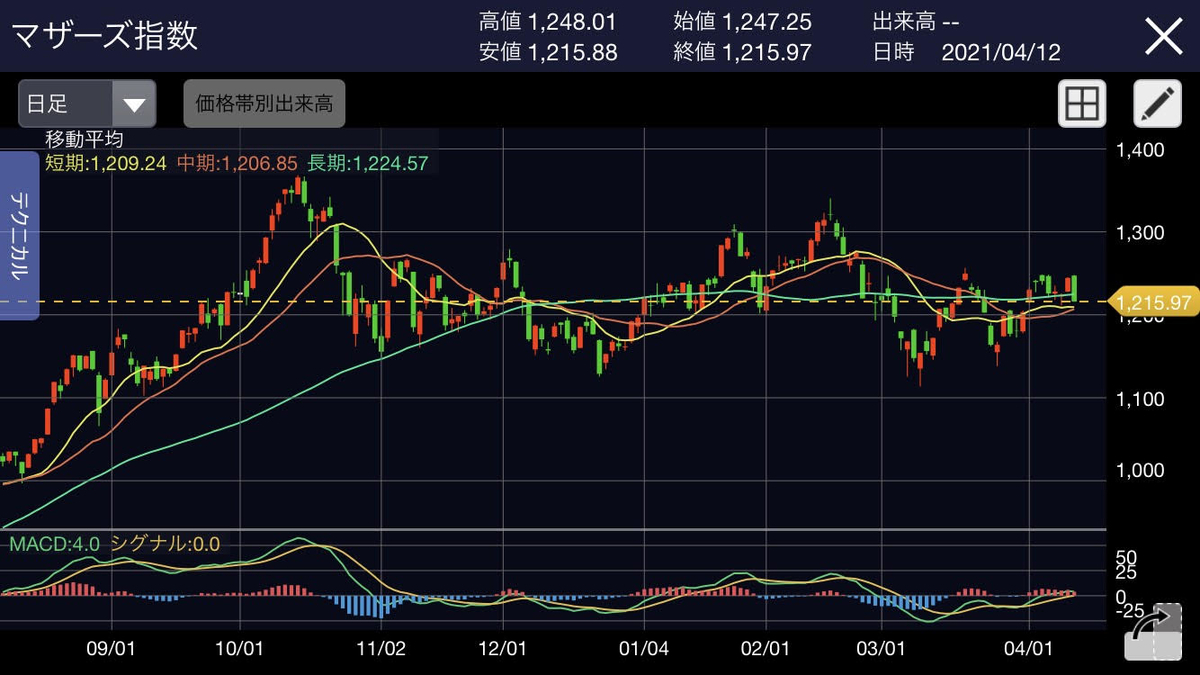Tap the 中期:1,206.85 moving average label

(x=237, y=164)
